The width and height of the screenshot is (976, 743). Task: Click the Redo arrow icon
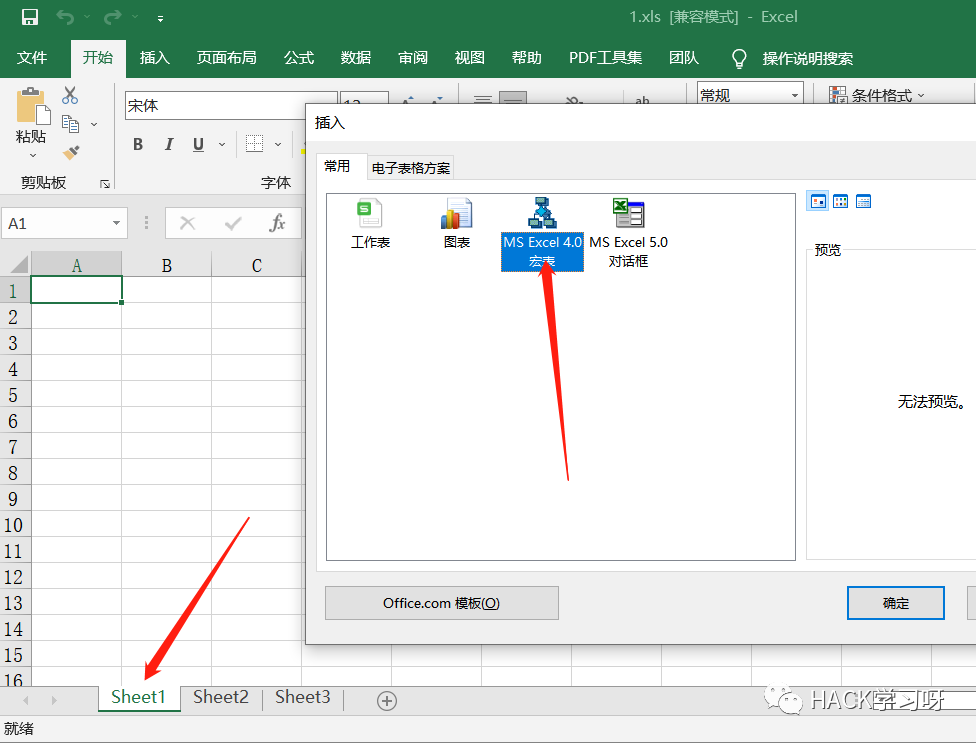pyautogui.click(x=113, y=17)
